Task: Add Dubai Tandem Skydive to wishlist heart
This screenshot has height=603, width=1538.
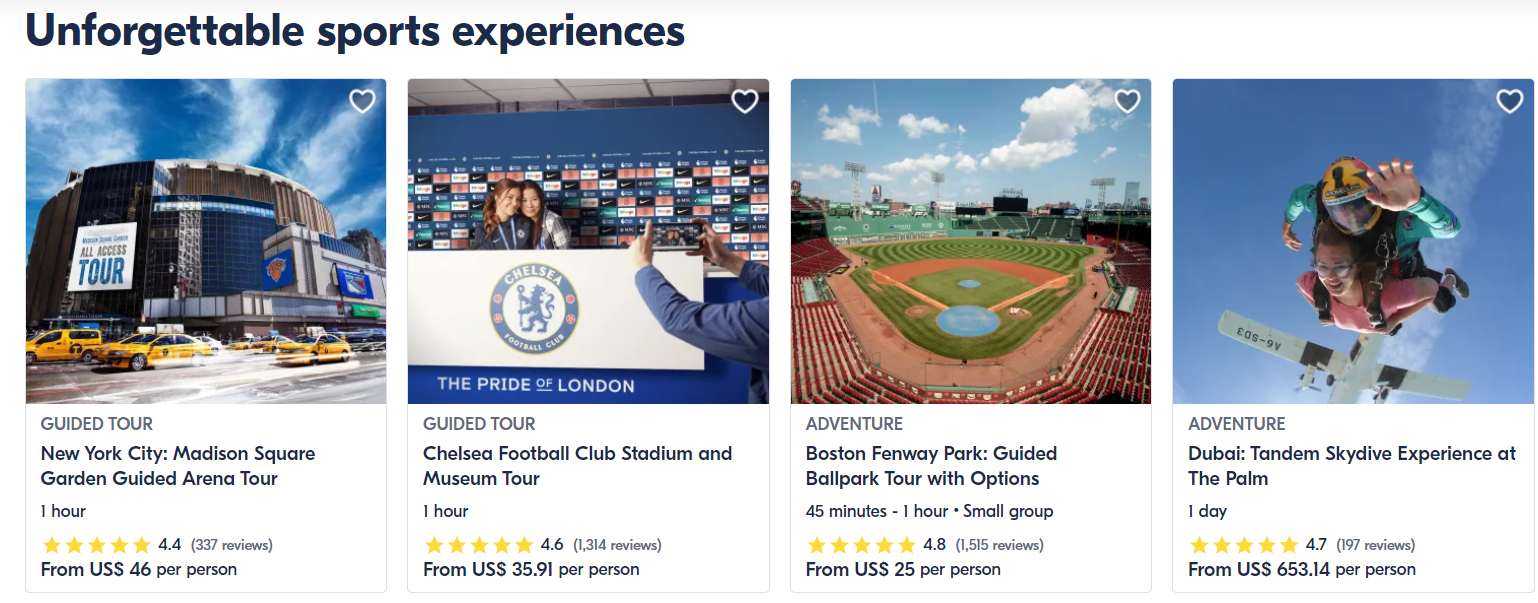Action: point(1510,101)
